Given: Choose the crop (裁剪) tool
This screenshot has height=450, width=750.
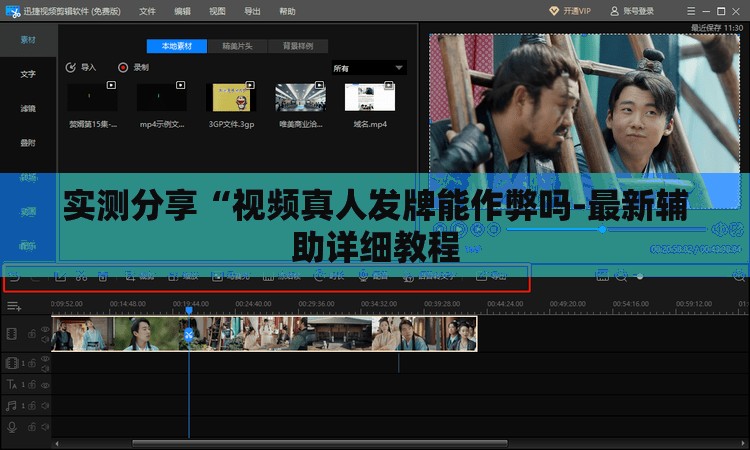Looking at the screenshot, I should [x=140, y=276].
